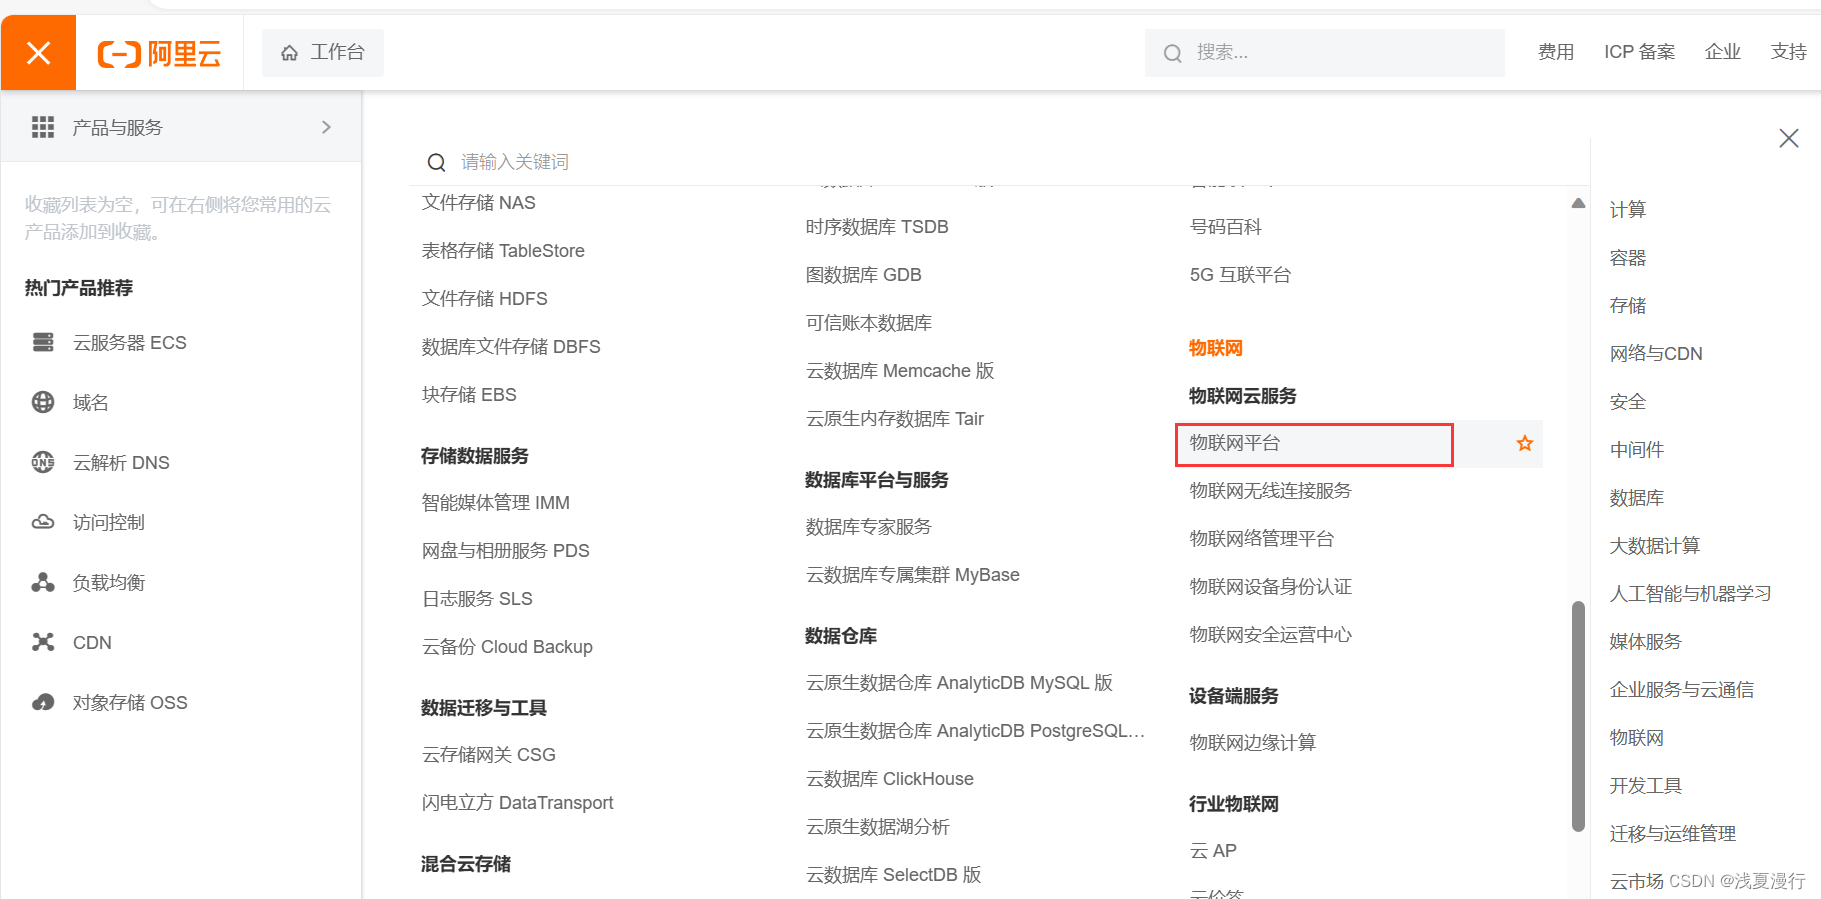Click the scroll-up arrow of product list

click(1578, 203)
